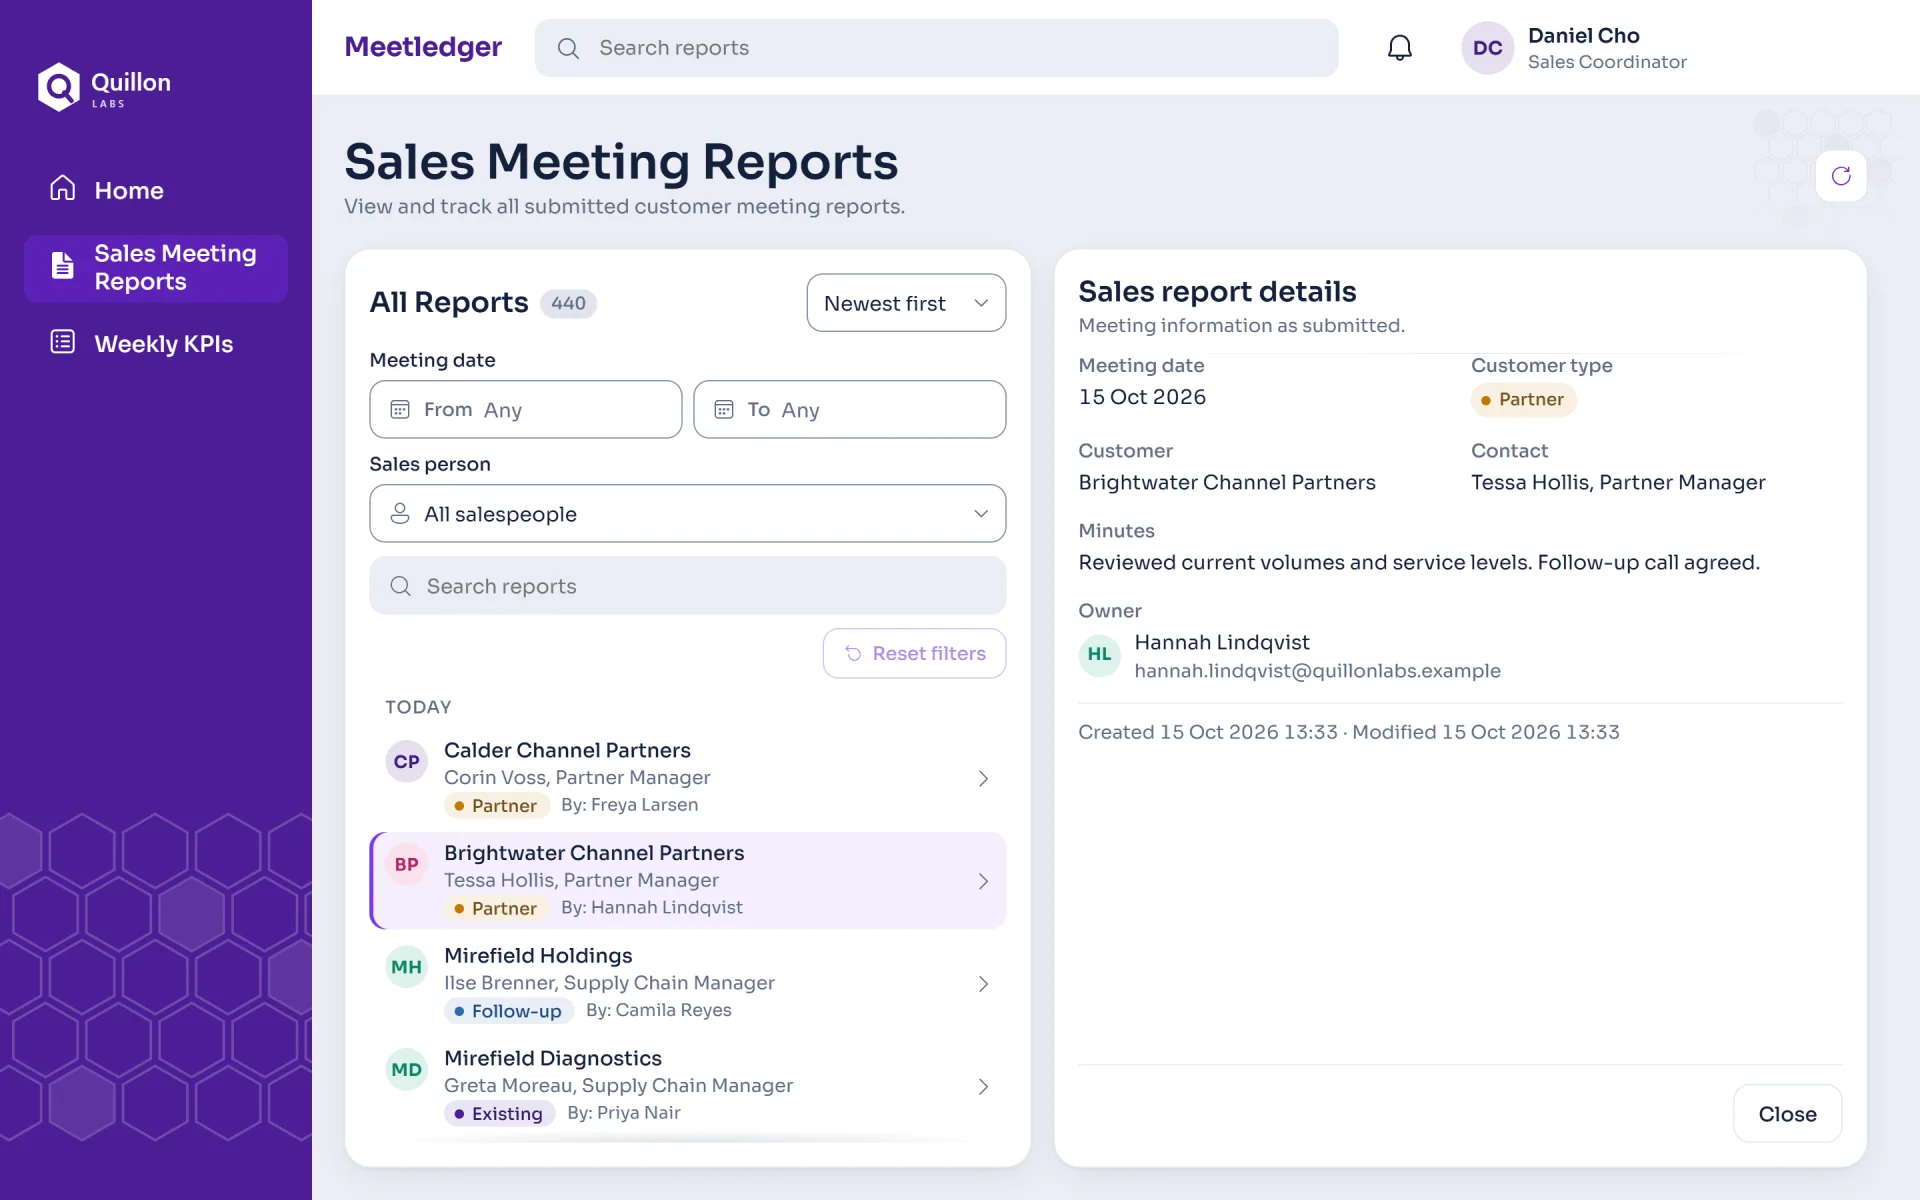Click Mirefield Holdings title
1920x1200 pixels.
(x=538, y=956)
